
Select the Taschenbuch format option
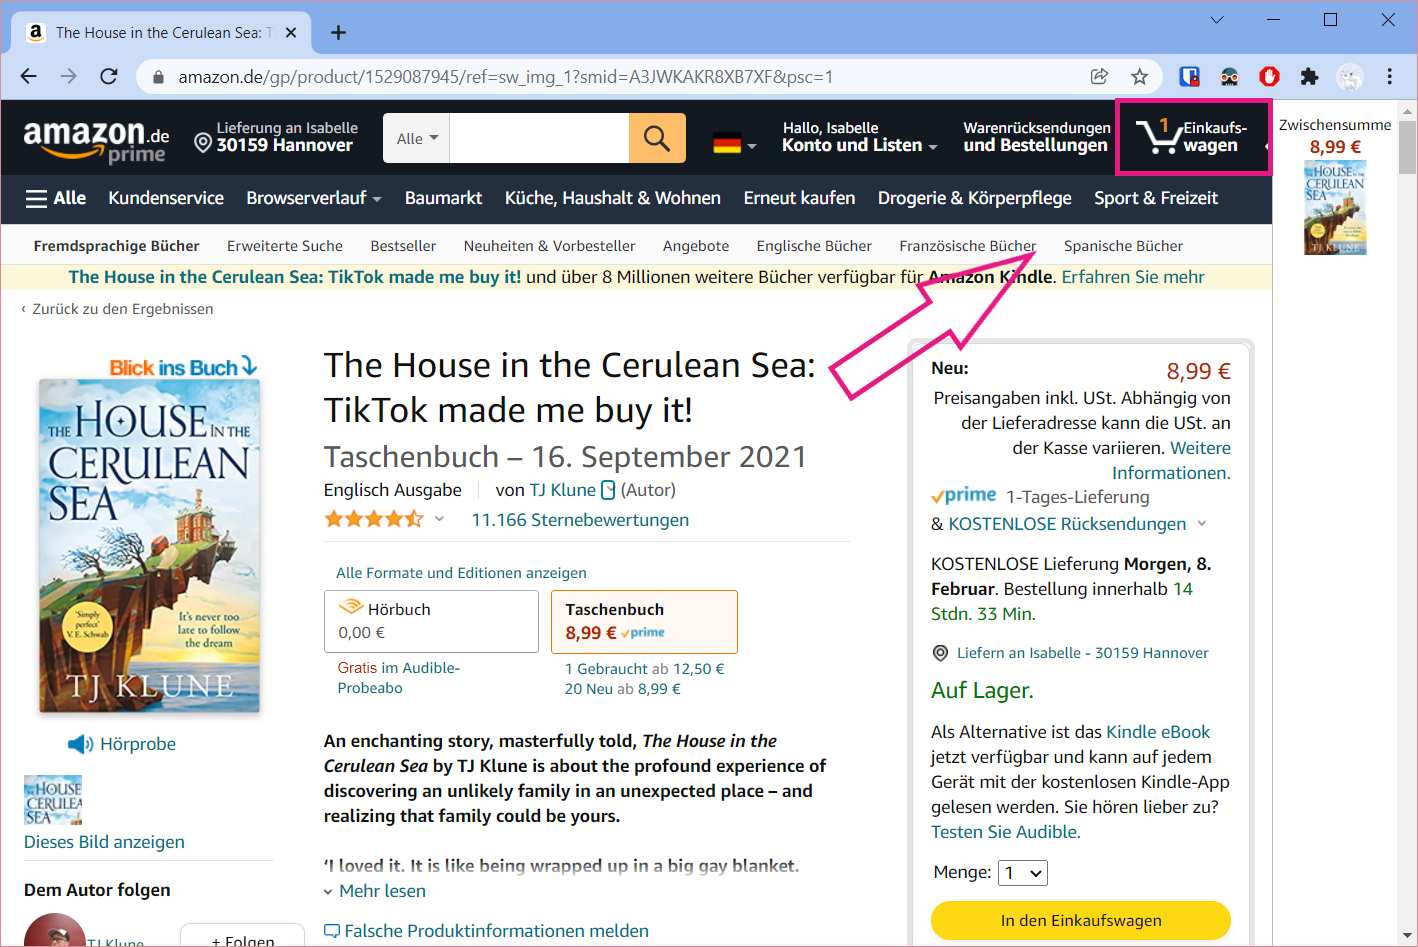point(644,621)
